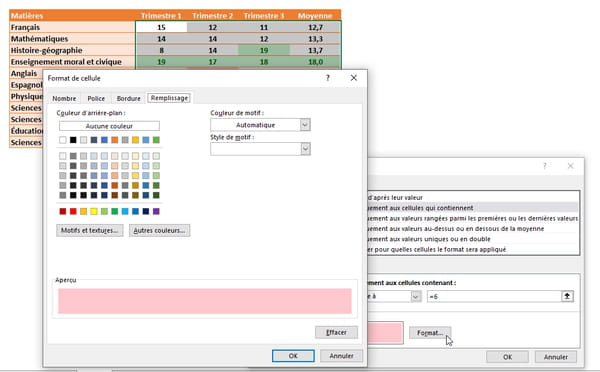Expand the Couleur de motif dropdown
The width and height of the screenshot is (600, 372).
click(x=305, y=125)
